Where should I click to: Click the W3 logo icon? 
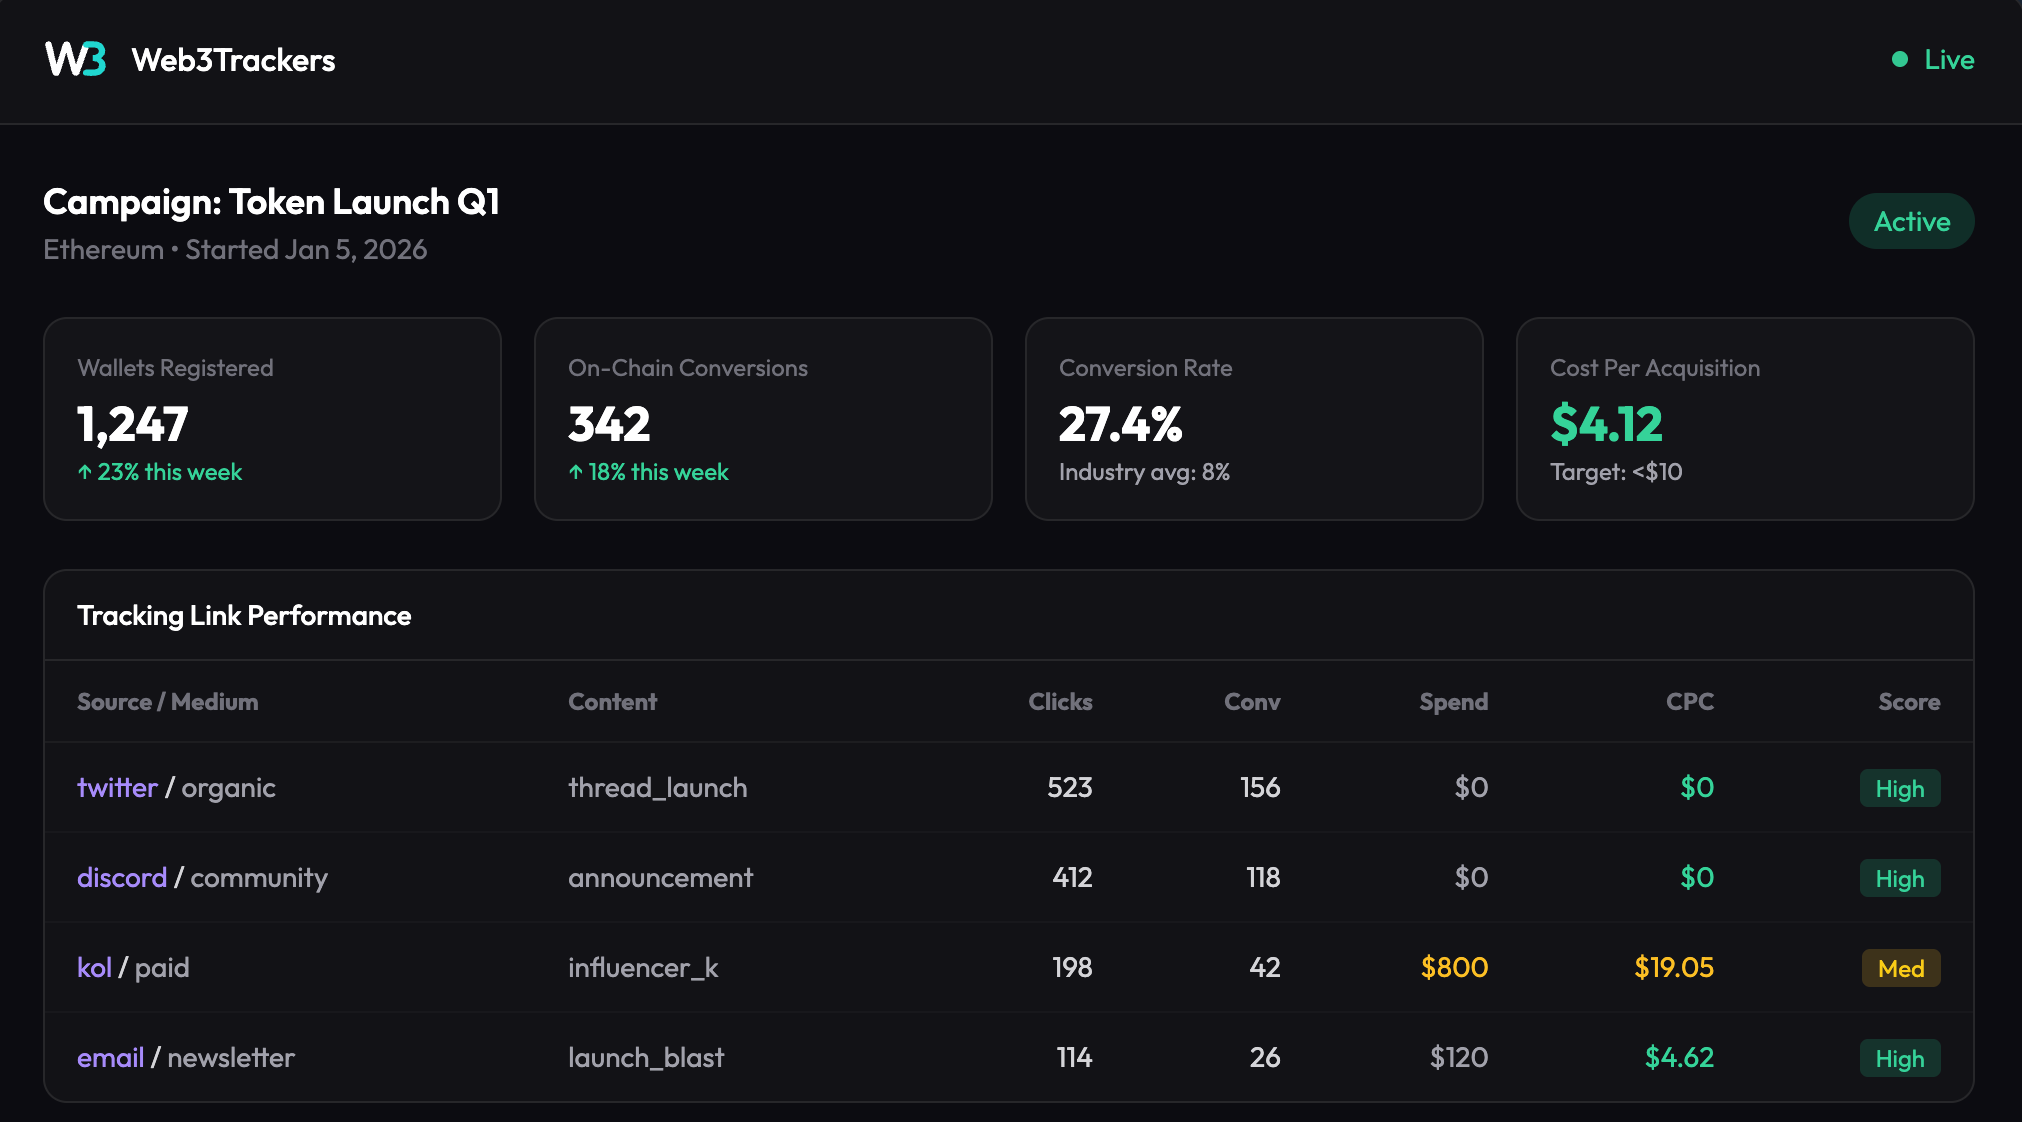pos(75,60)
